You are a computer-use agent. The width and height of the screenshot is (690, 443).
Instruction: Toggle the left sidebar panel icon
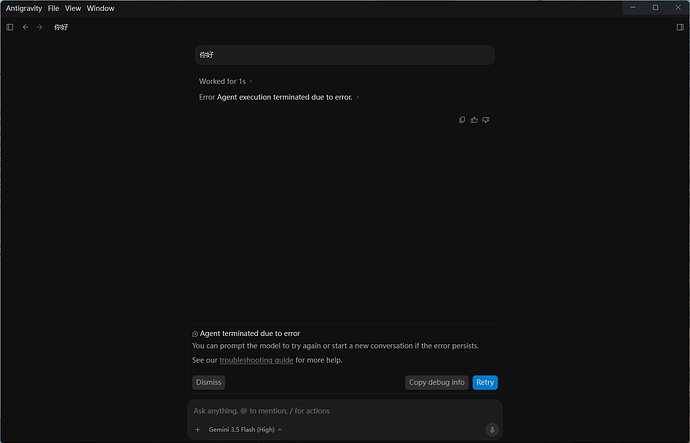click(x=10, y=27)
